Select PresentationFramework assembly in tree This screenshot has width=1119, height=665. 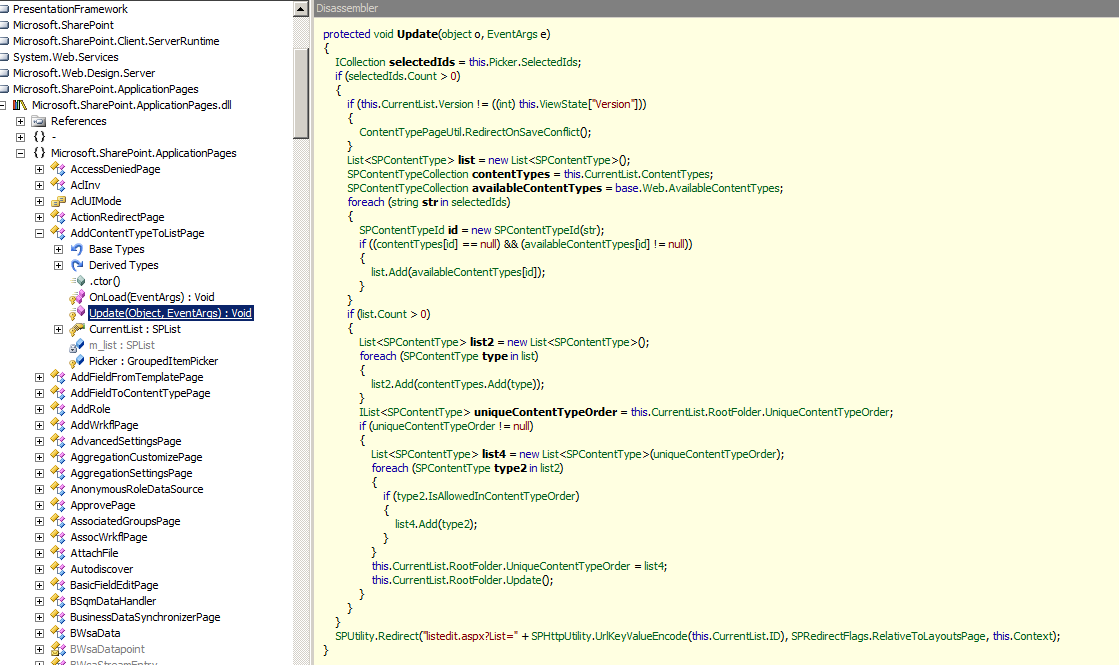(x=70, y=9)
